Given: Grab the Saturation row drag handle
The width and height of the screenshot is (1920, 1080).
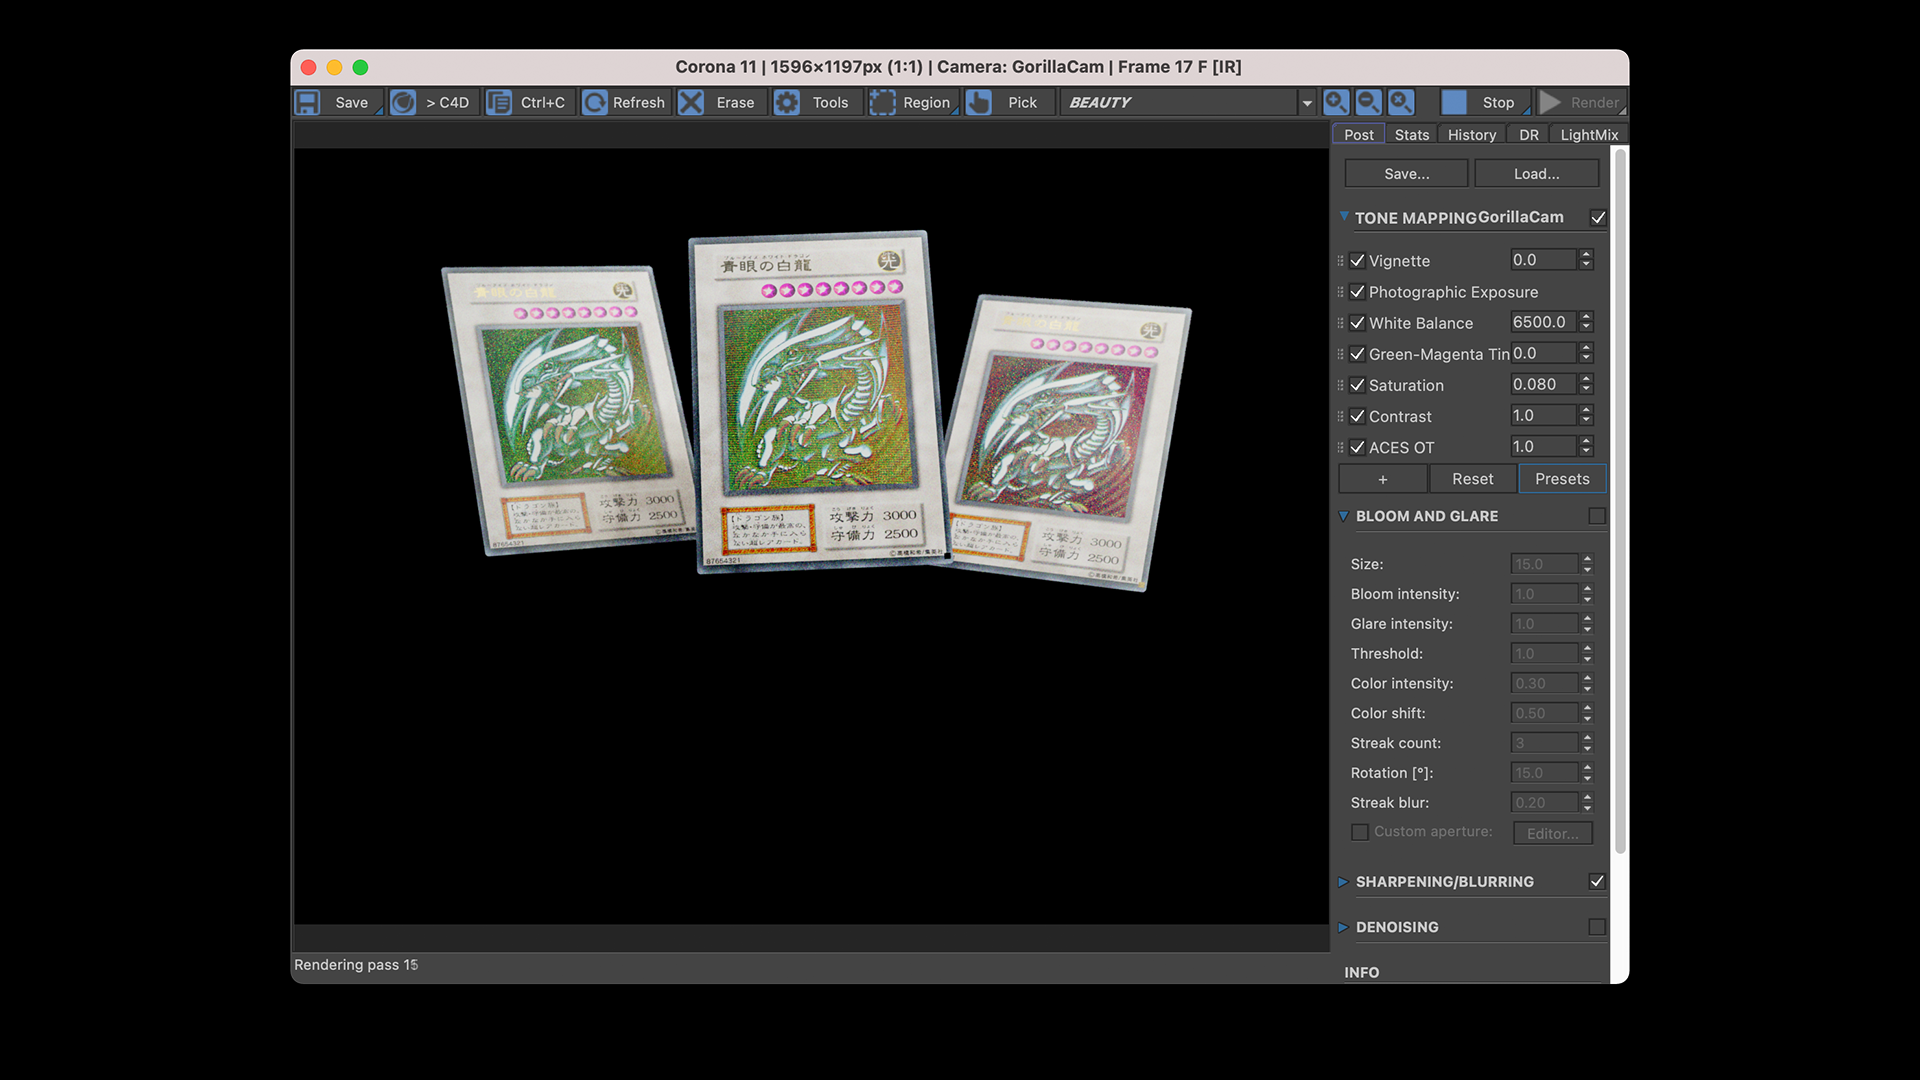Looking at the screenshot, I should point(1340,385).
